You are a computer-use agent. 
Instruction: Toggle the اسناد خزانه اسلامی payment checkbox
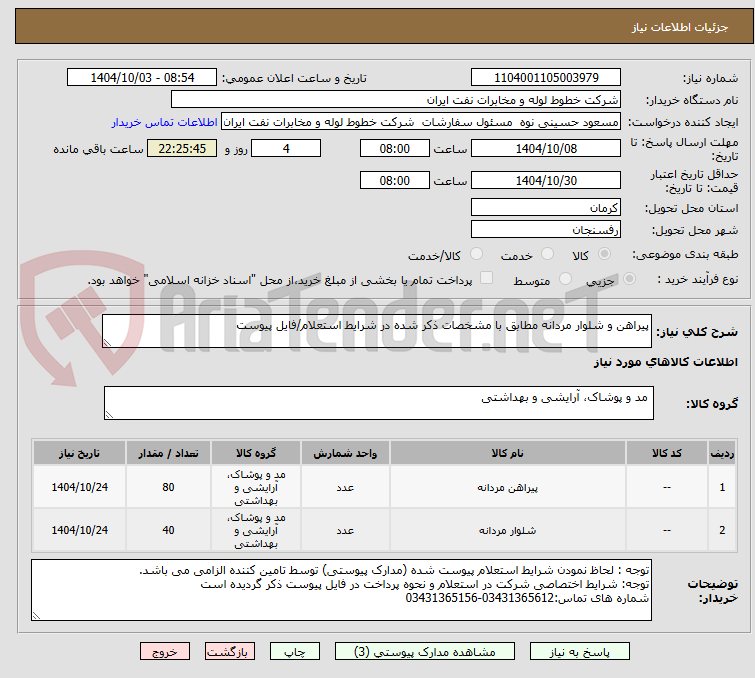(487, 278)
